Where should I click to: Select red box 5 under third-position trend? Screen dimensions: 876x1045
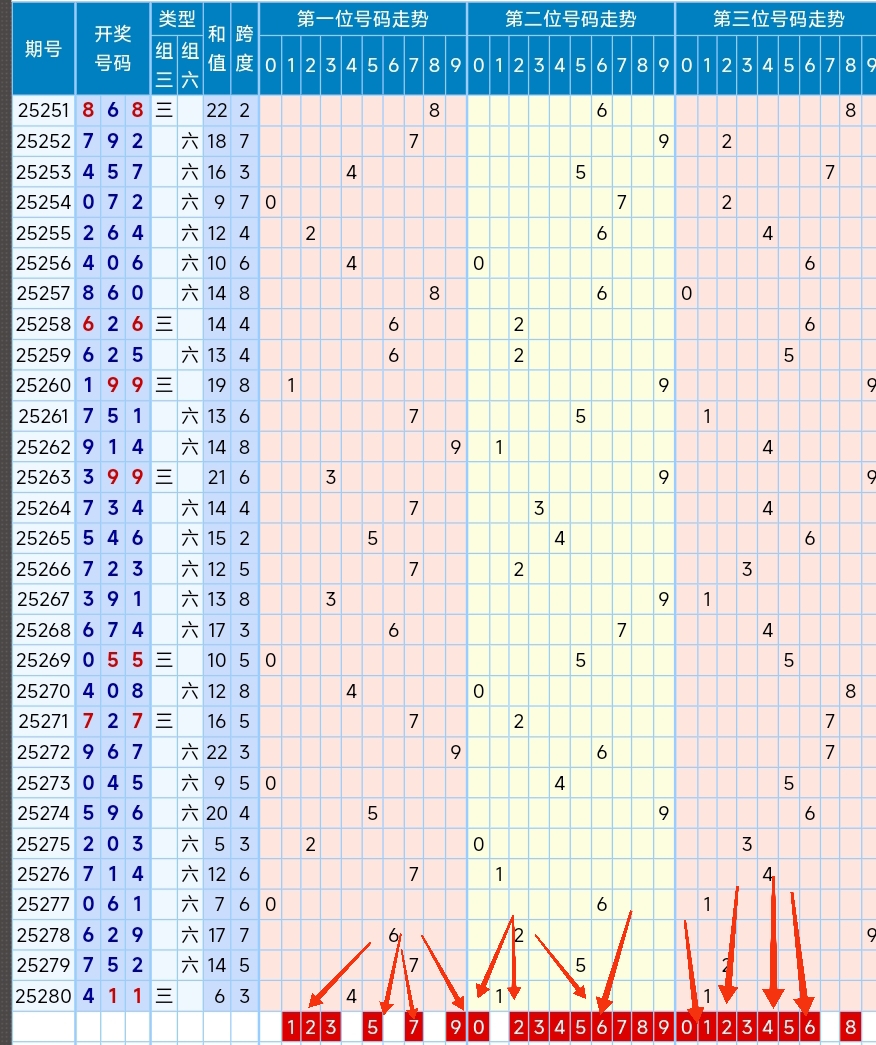[789, 1026]
